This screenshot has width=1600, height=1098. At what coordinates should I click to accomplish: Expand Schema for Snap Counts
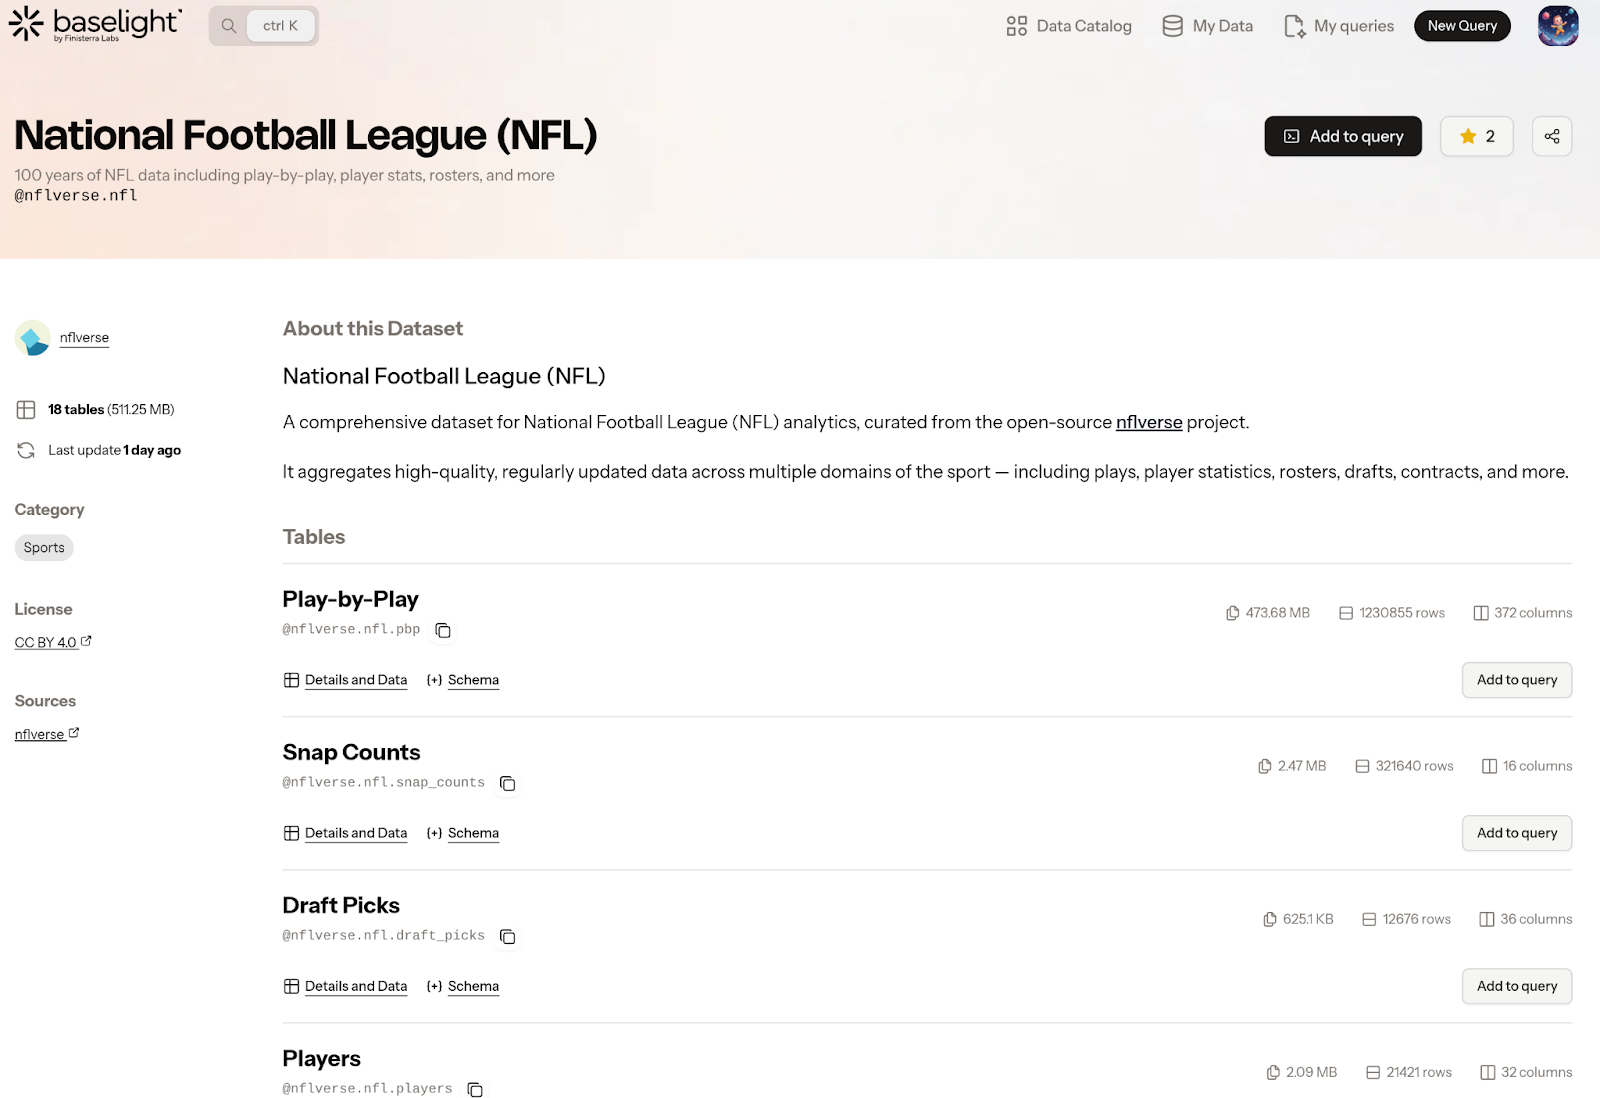click(463, 833)
